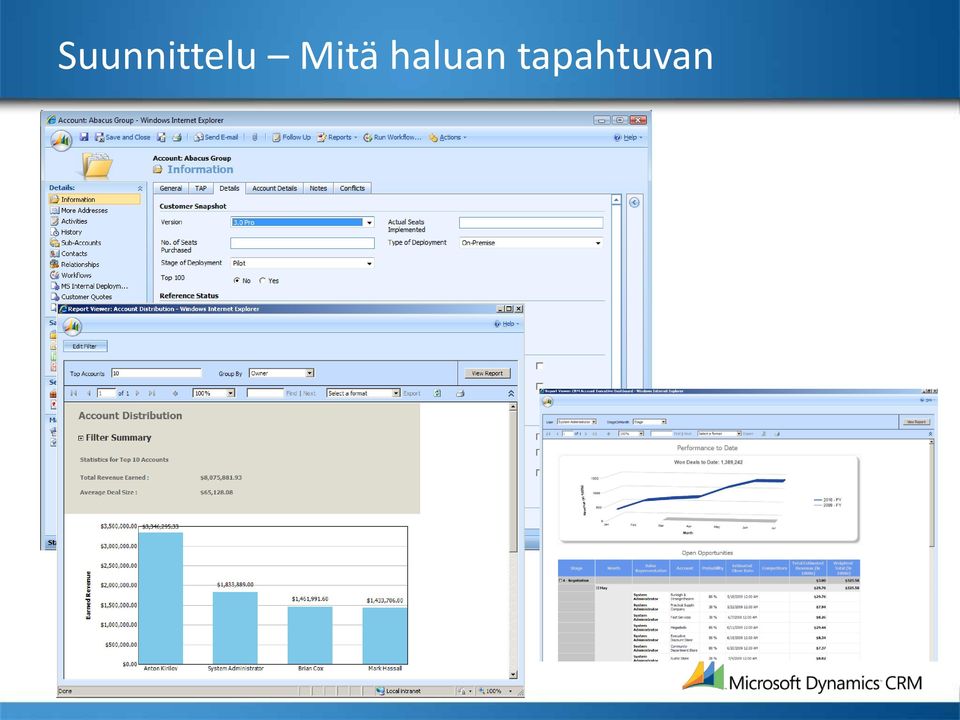Screen dimensions: 960x720
Task: Click Run Workflow in the Account toolbar
Action: click(392, 137)
